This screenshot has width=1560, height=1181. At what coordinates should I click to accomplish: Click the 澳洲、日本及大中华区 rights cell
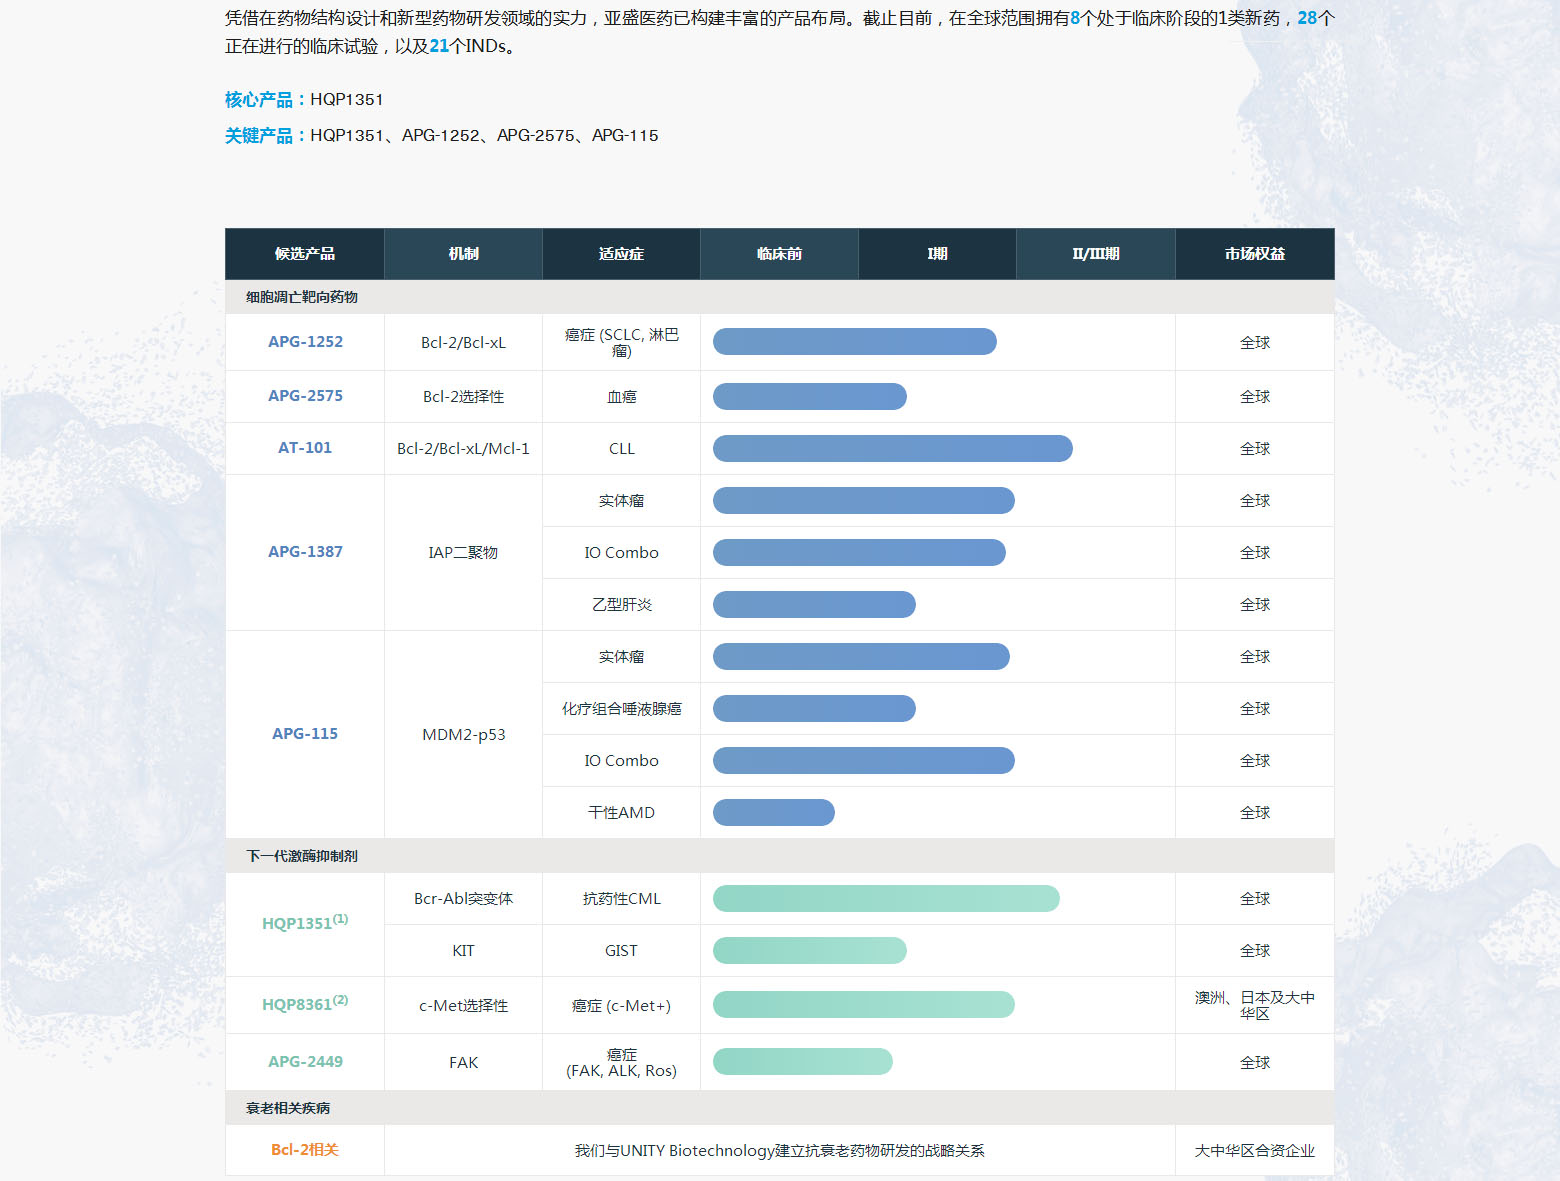1255,1005
